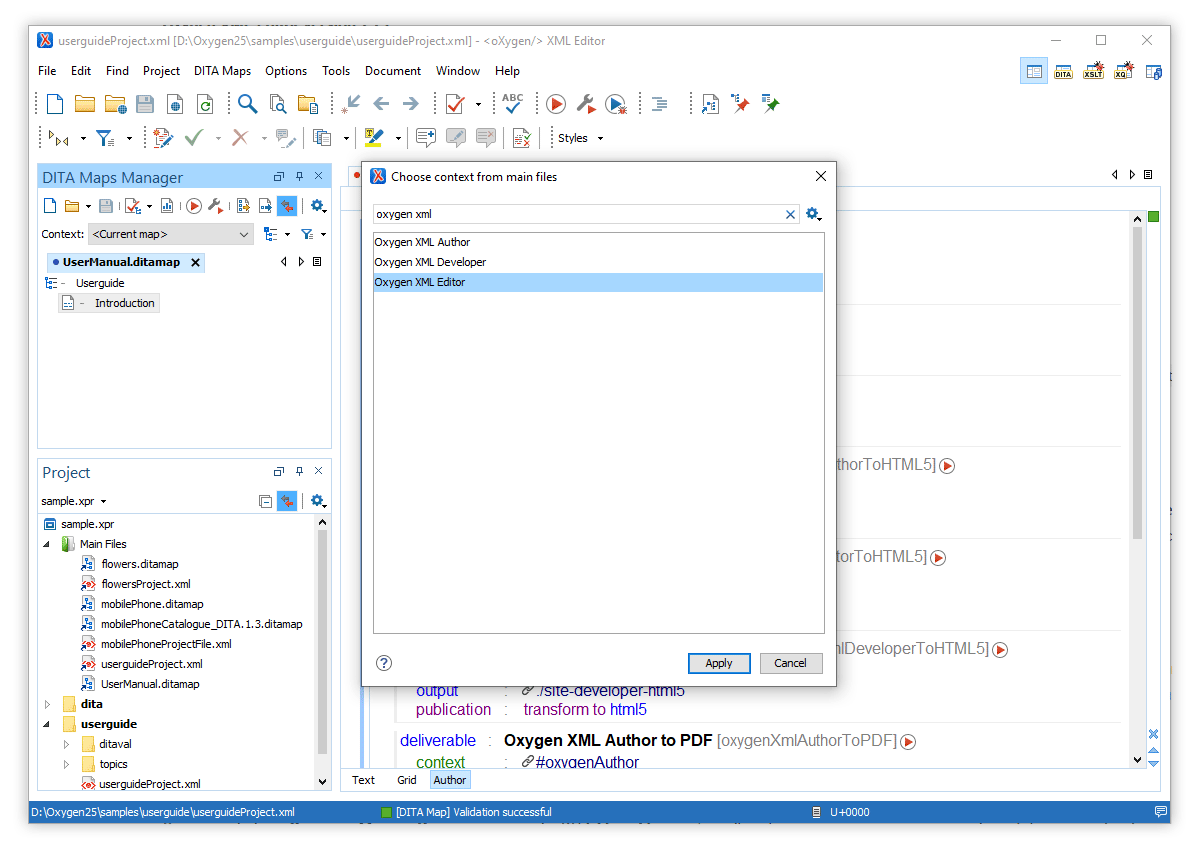Select mobilePhoneProjectFile.xml in Project tree
This screenshot has width=1200, height=850.
coord(166,644)
